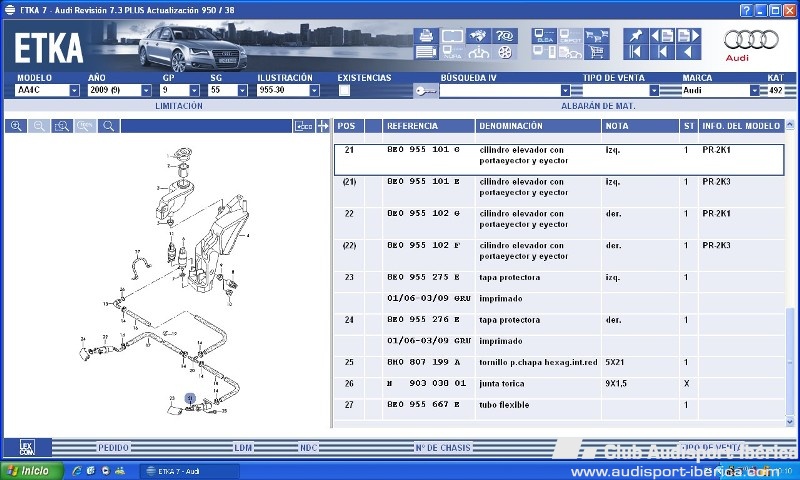Click the ST column header
800x480 pixels.
click(689, 126)
